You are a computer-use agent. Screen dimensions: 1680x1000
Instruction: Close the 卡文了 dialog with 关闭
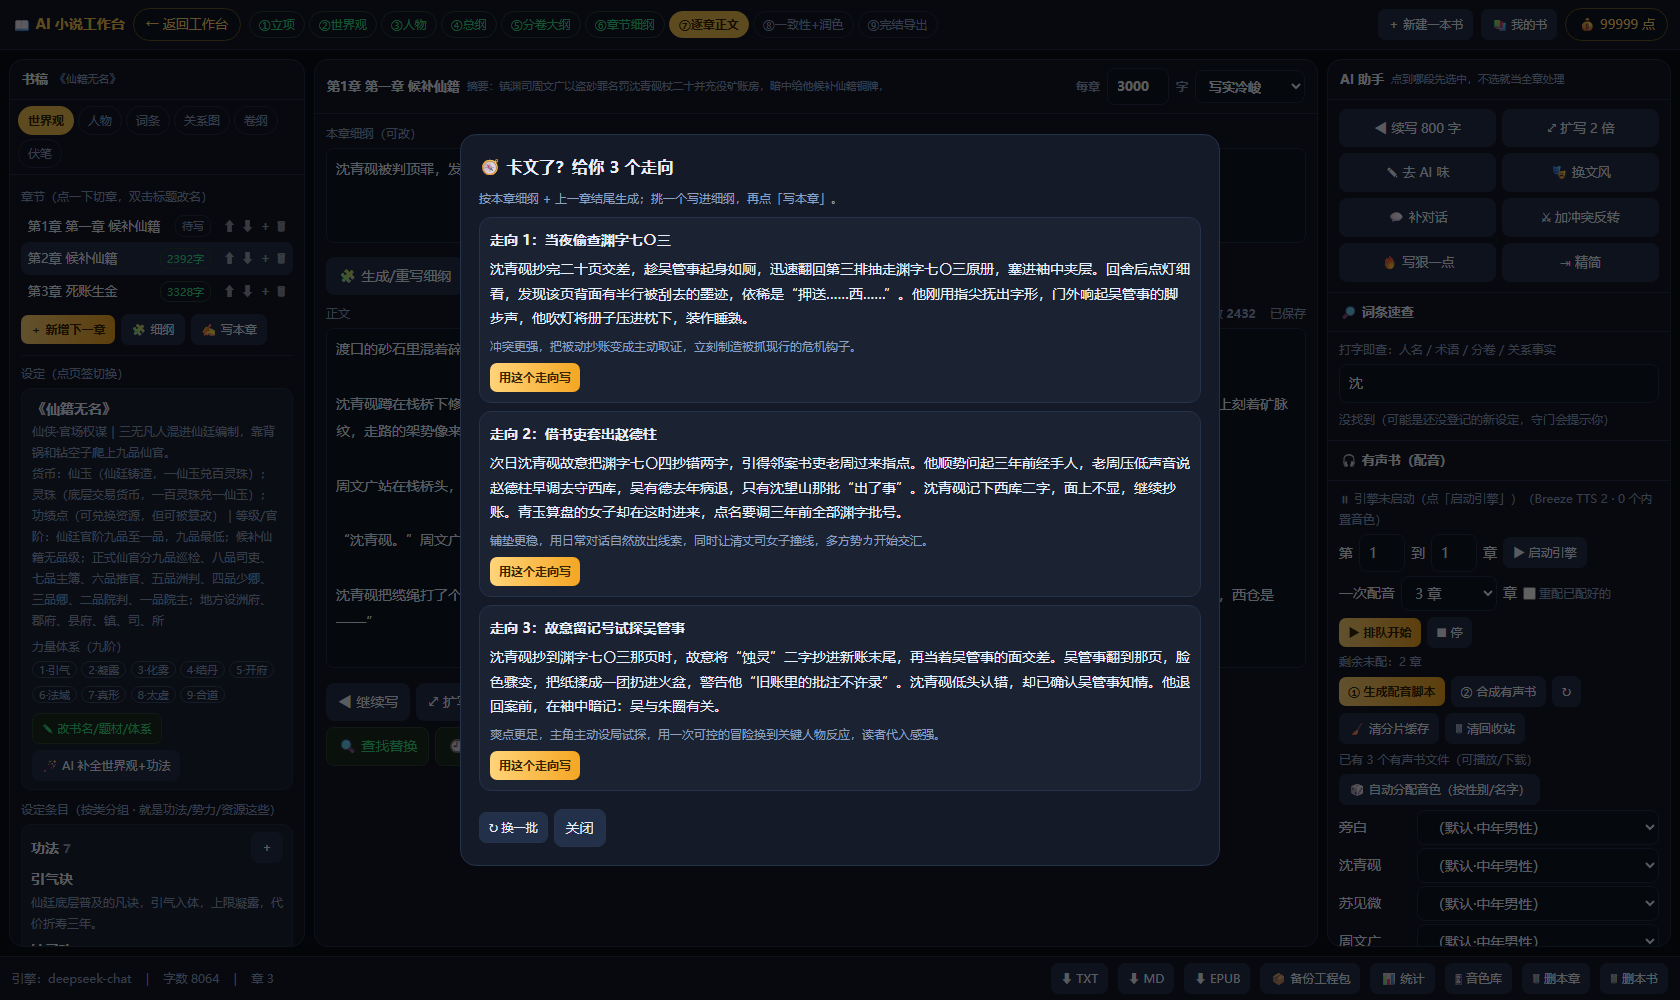[579, 828]
